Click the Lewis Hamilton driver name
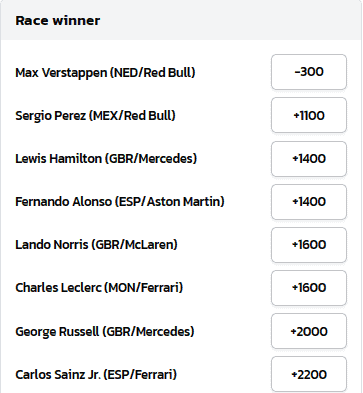Screen dimensions: 363x393 (x=58, y=159)
